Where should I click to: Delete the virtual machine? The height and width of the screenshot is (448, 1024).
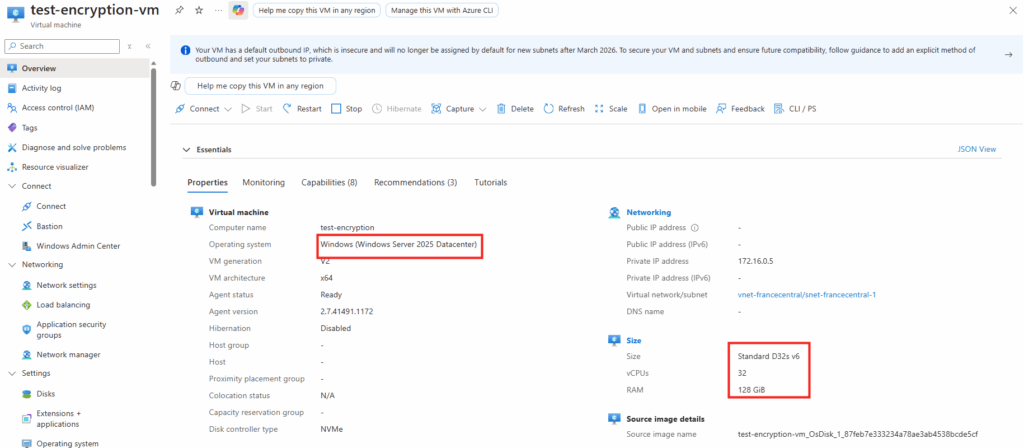pos(515,109)
